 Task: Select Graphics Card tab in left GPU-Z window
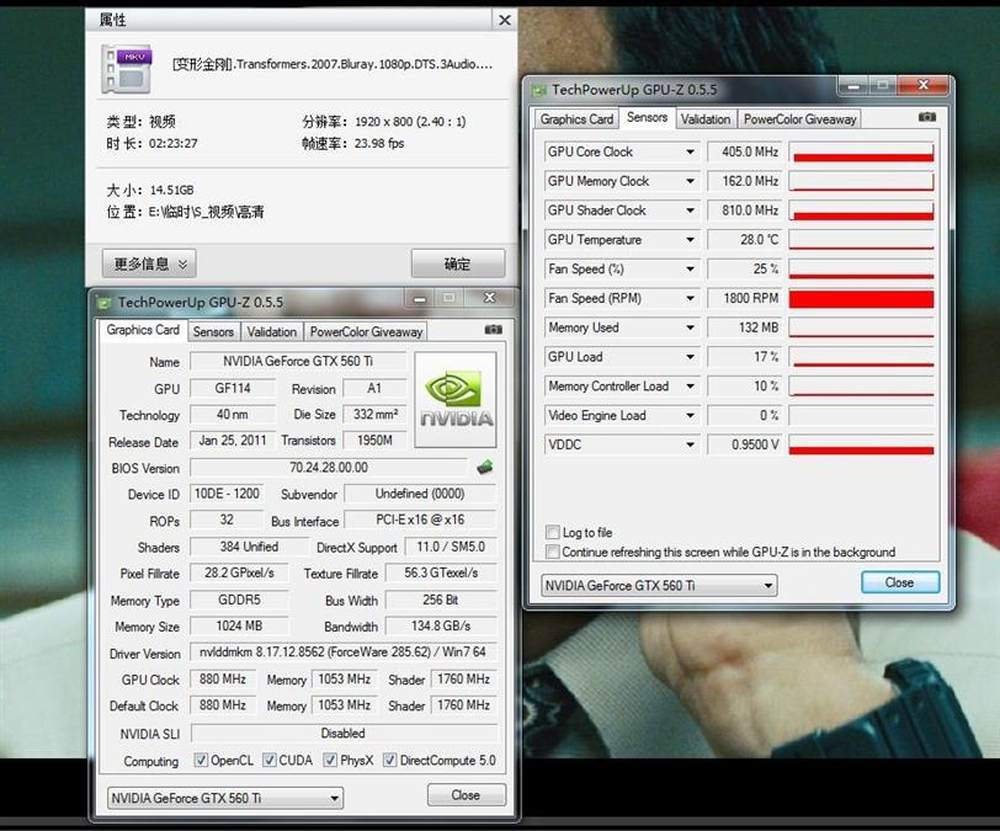[143, 330]
